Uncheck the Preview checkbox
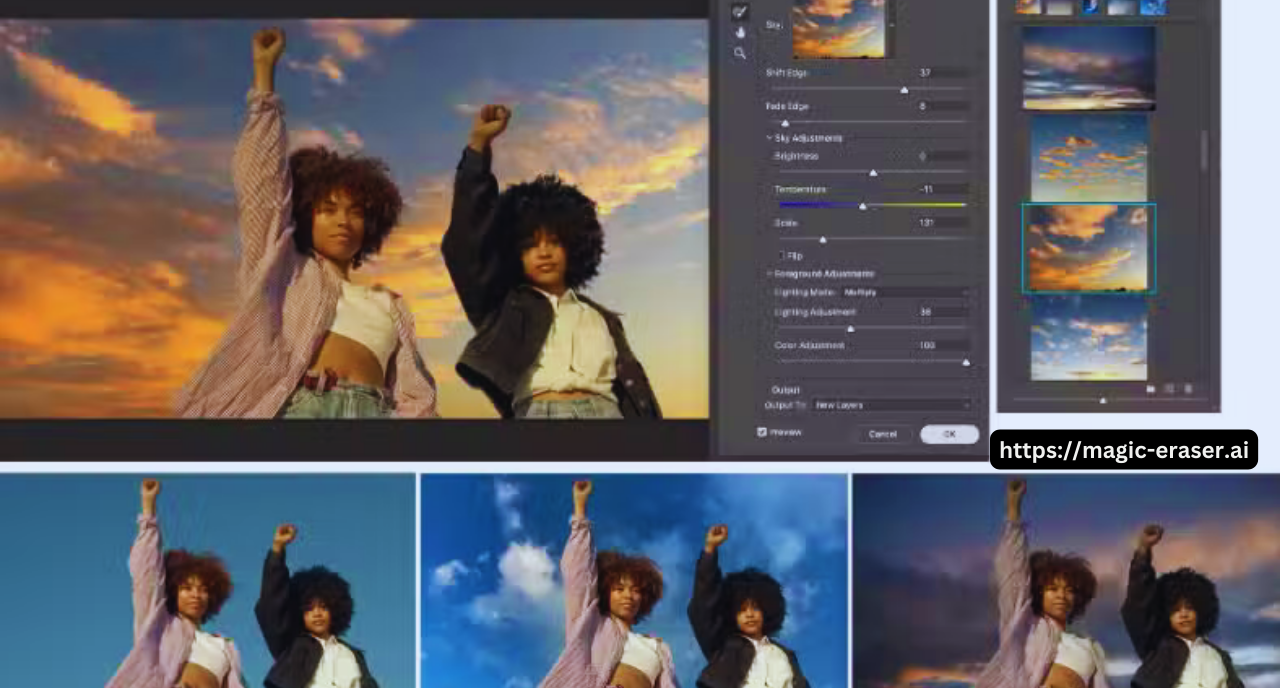 pyautogui.click(x=762, y=432)
